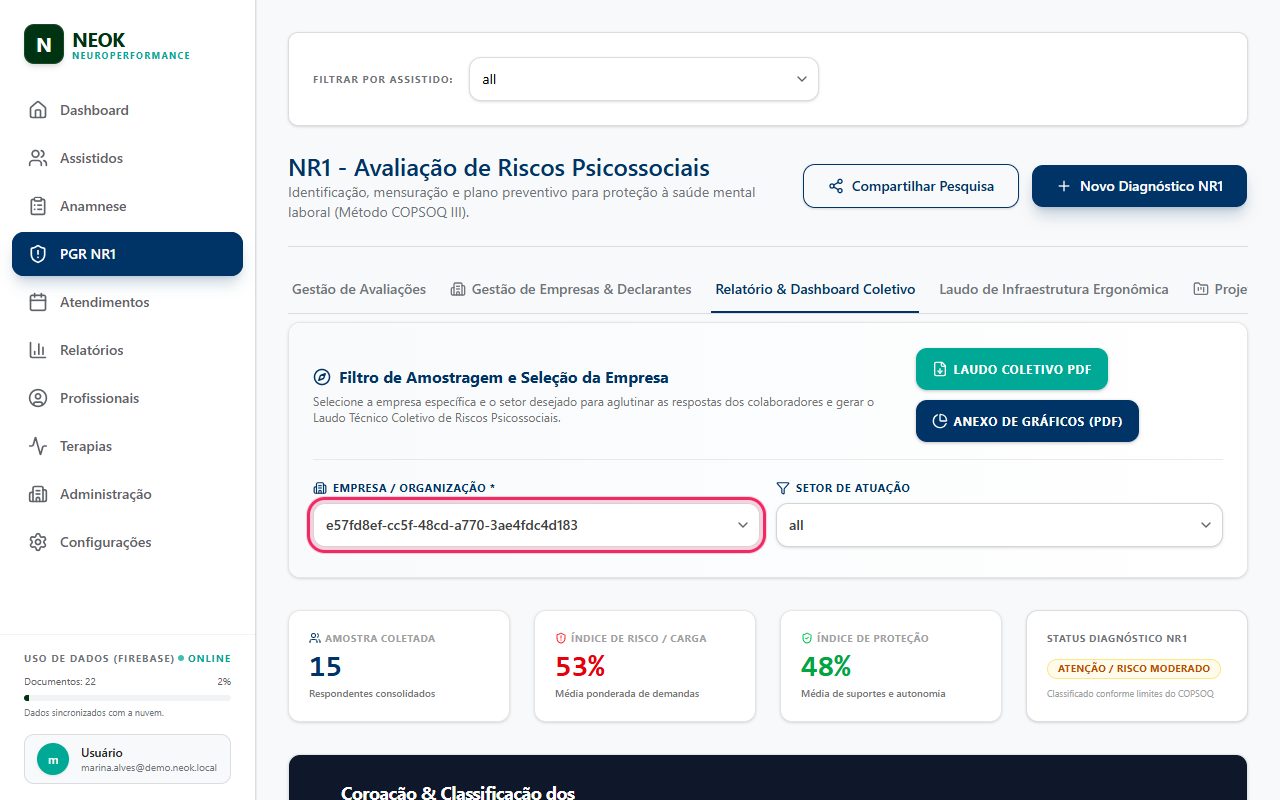Click the Anamnese clipboard icon

click(38, 206)
